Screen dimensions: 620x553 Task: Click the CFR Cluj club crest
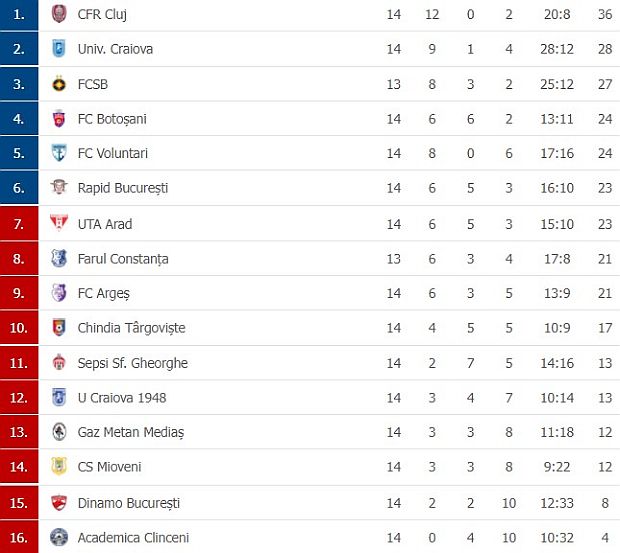(59, 14)
